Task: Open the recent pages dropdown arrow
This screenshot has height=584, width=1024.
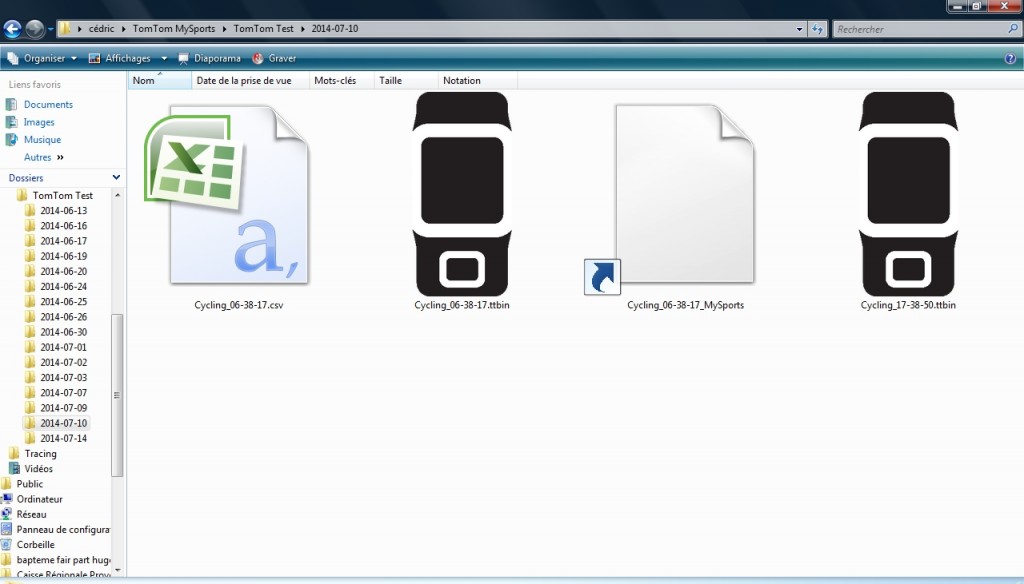Action: 50,29
